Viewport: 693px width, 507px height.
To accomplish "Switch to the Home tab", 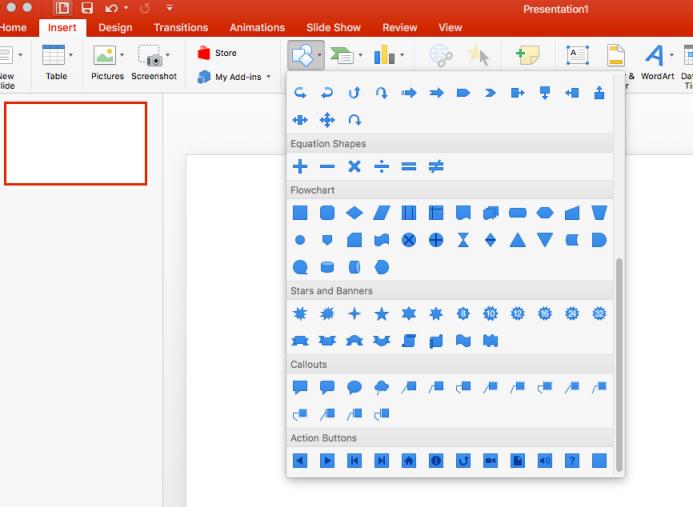I will coord(12,27).
